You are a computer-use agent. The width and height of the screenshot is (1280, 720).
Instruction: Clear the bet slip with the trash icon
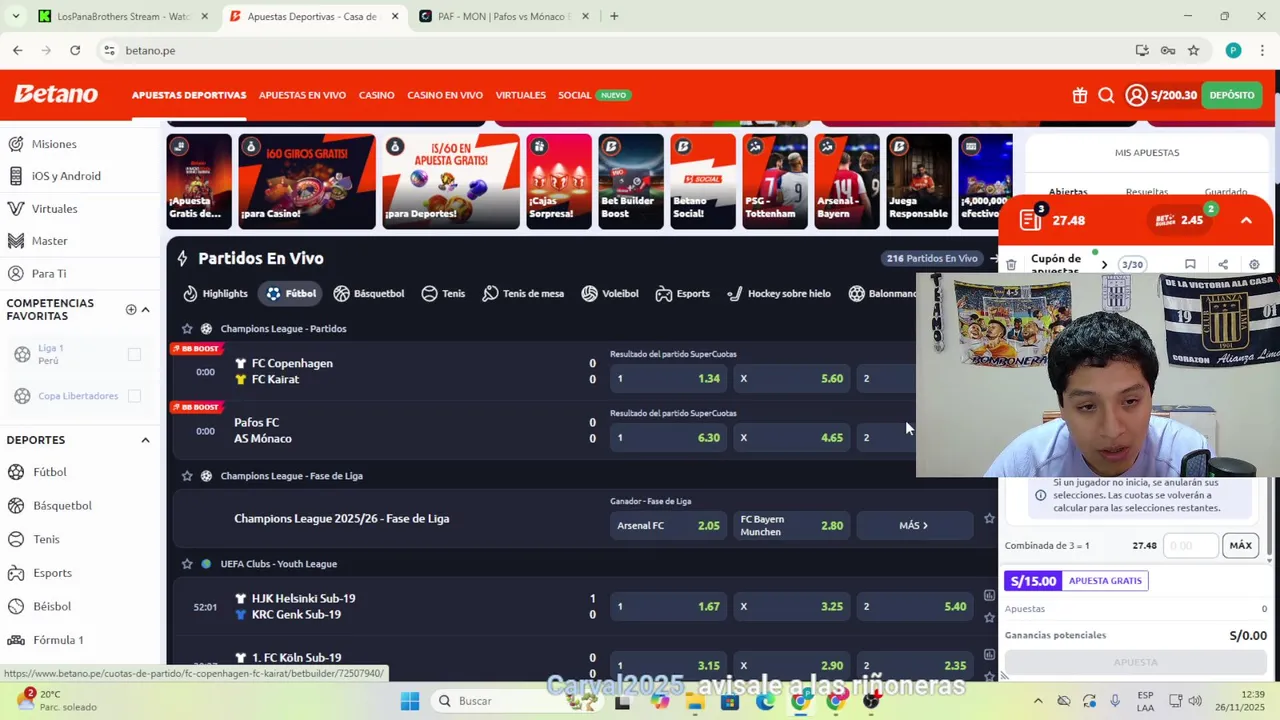(x=1011, y=265)
